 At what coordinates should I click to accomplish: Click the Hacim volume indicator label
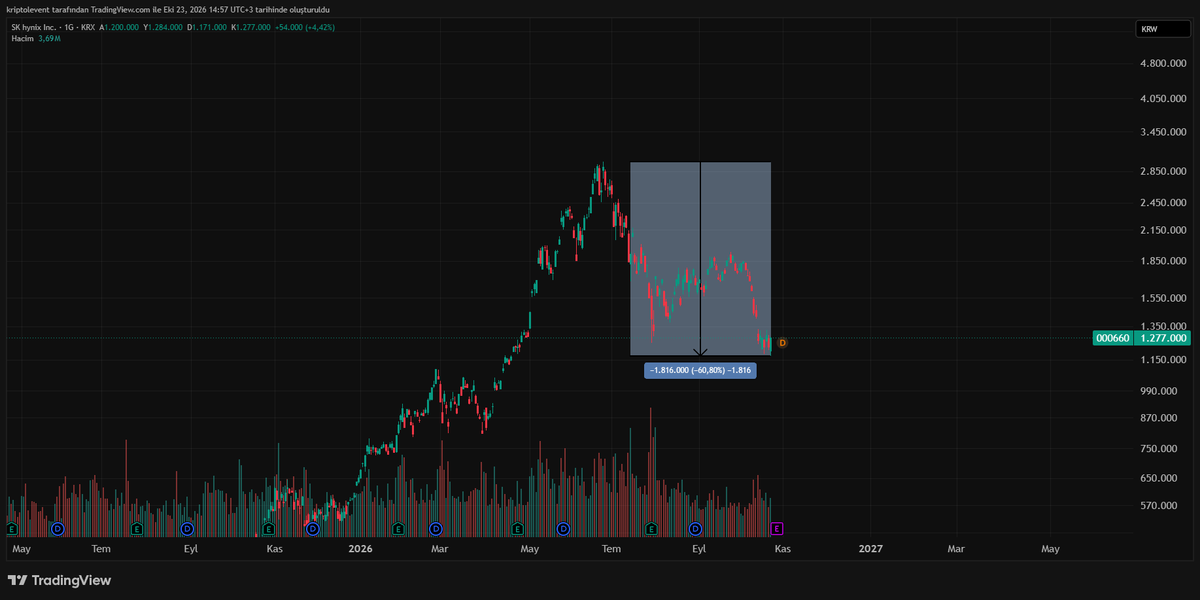click(x=21, y=38)
